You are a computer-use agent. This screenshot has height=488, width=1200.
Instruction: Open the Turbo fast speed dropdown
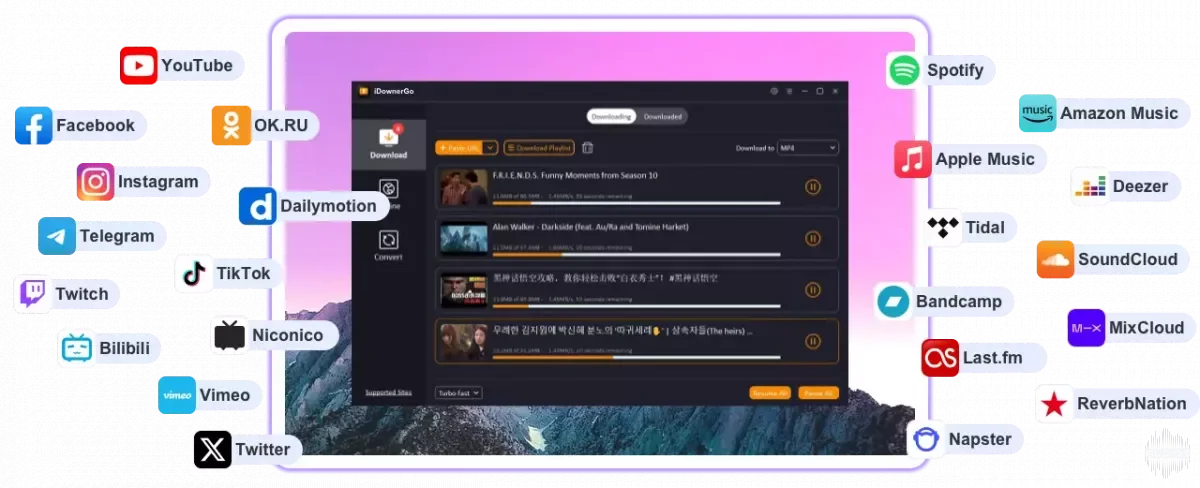pyautogui.click(x=459, y=393)
